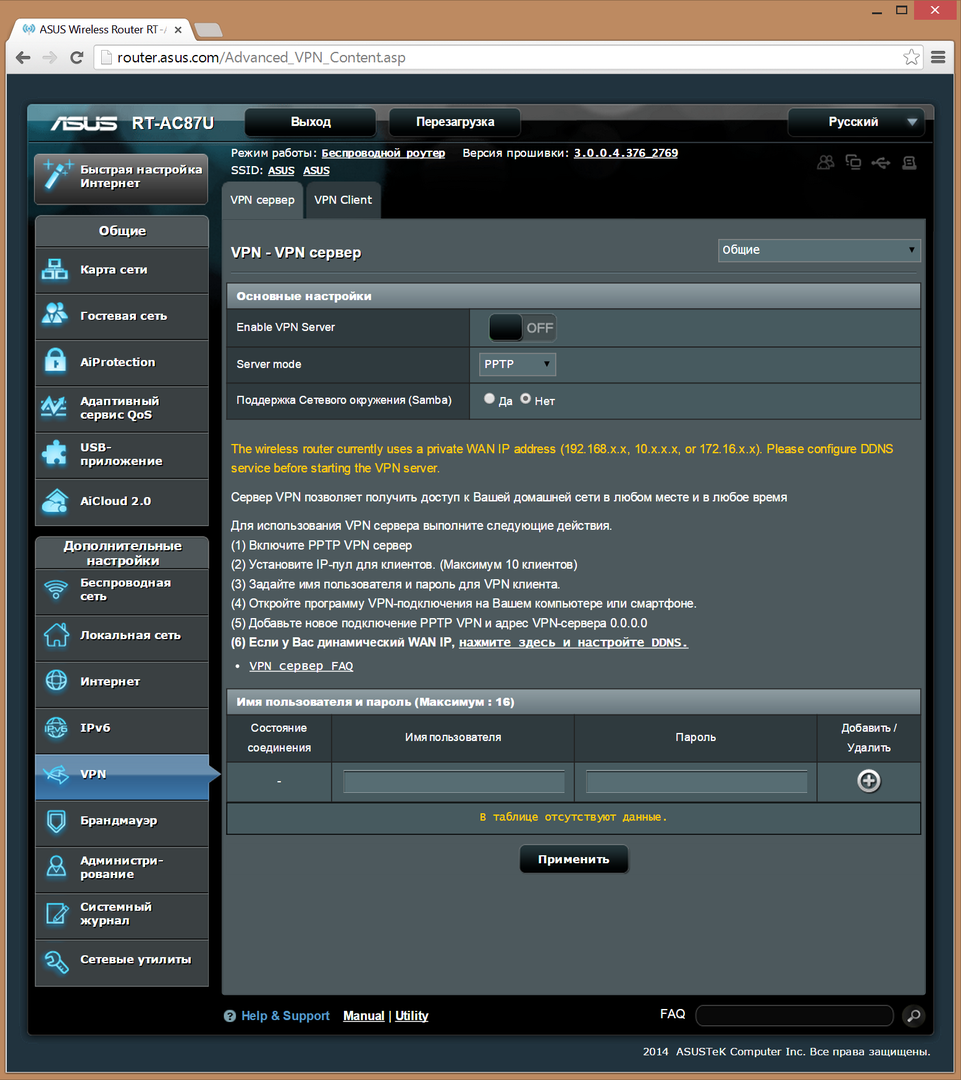Select Да for Samba support

pyautogui.click(x=489, y=398)
